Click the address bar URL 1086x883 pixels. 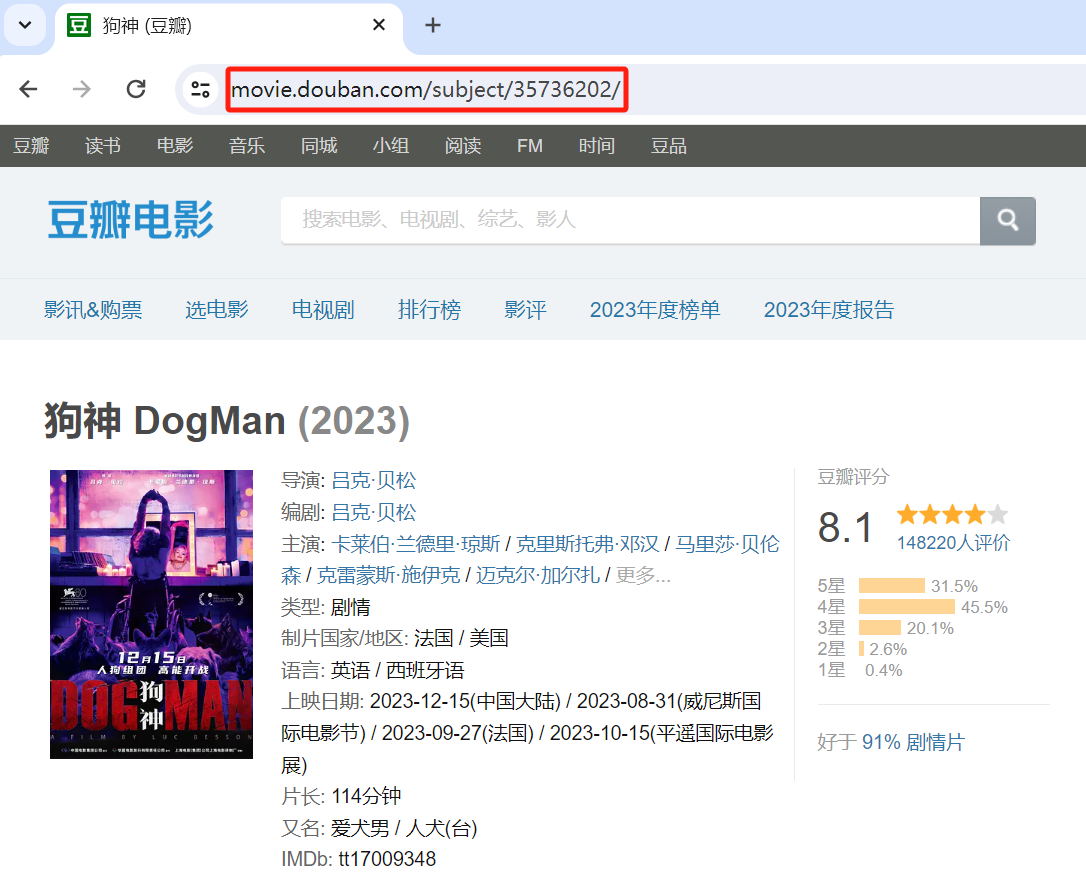426,89
